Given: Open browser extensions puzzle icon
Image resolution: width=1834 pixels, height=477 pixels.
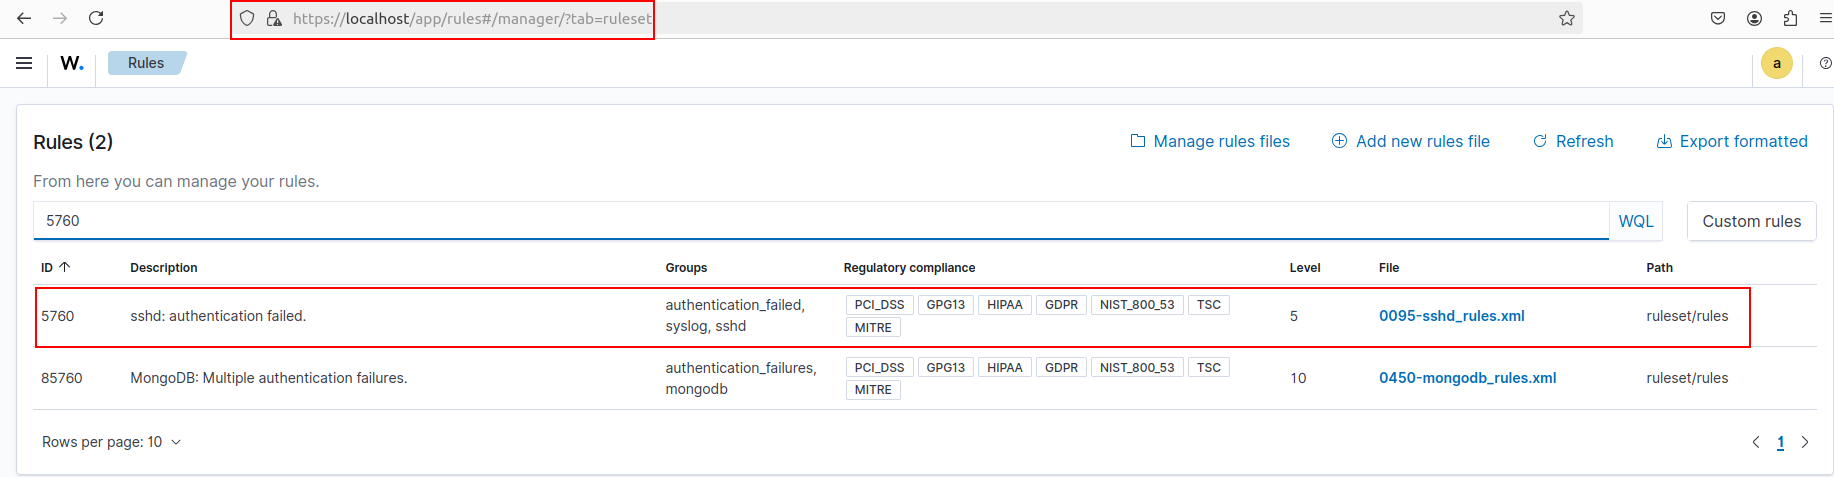Looking at the screenshot, I should pos(1790,18).
